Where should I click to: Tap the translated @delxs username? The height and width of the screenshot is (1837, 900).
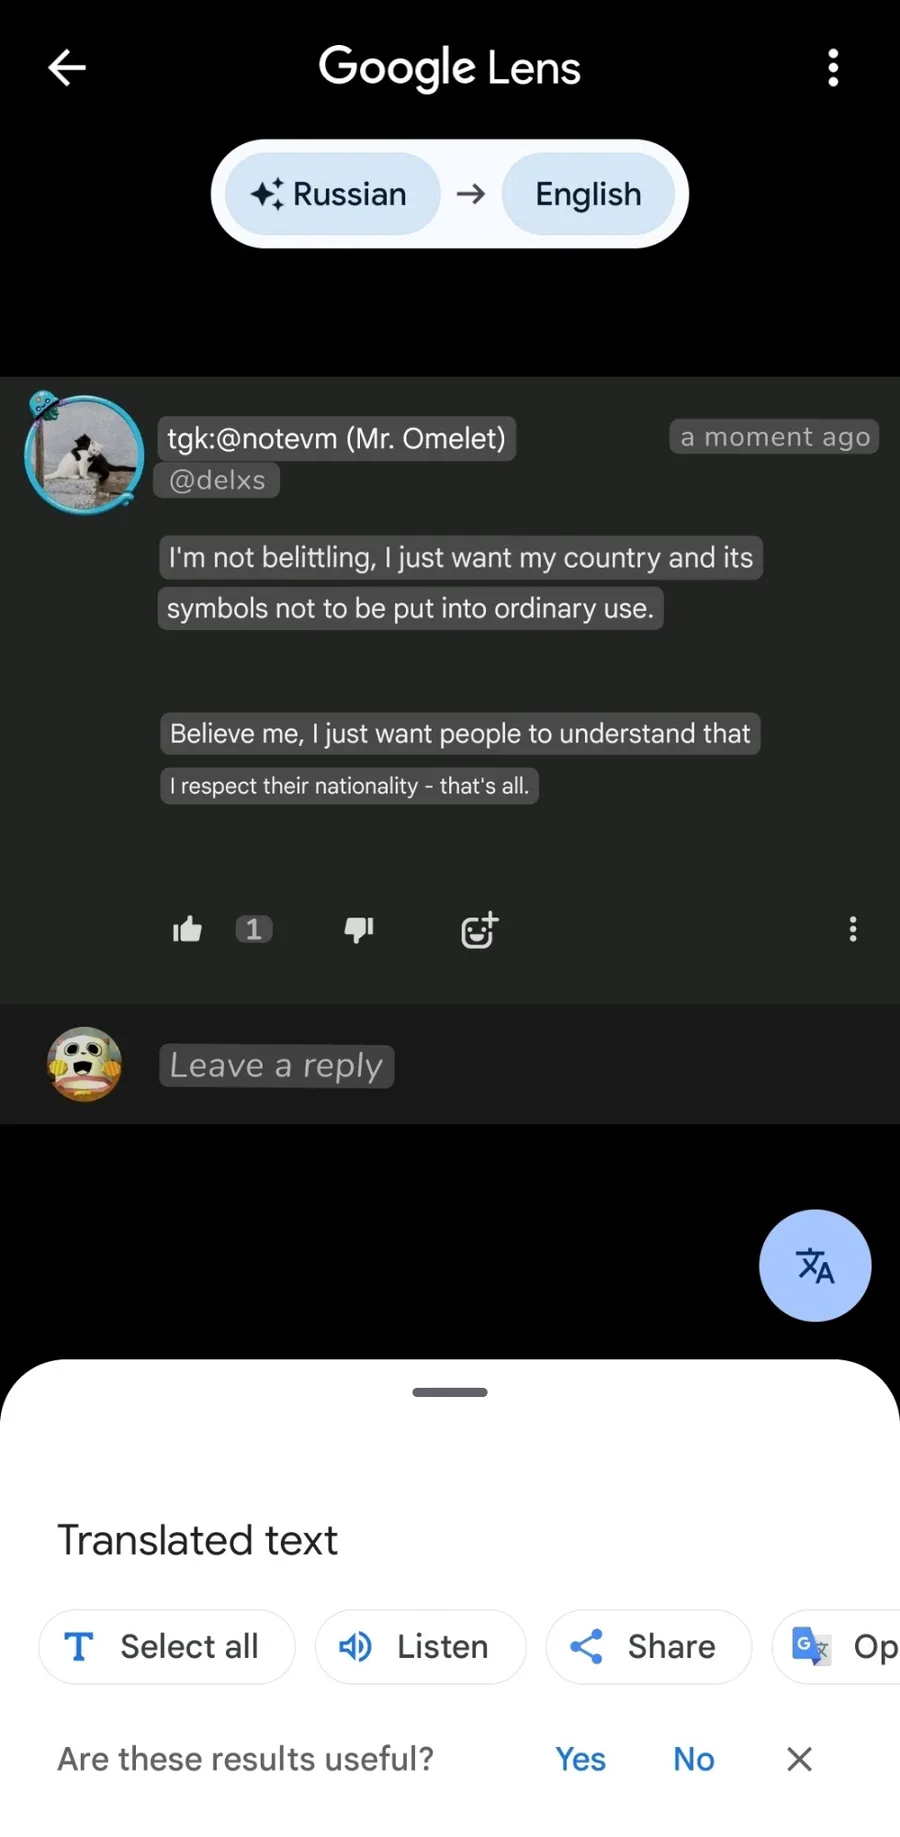click(217, 480)
